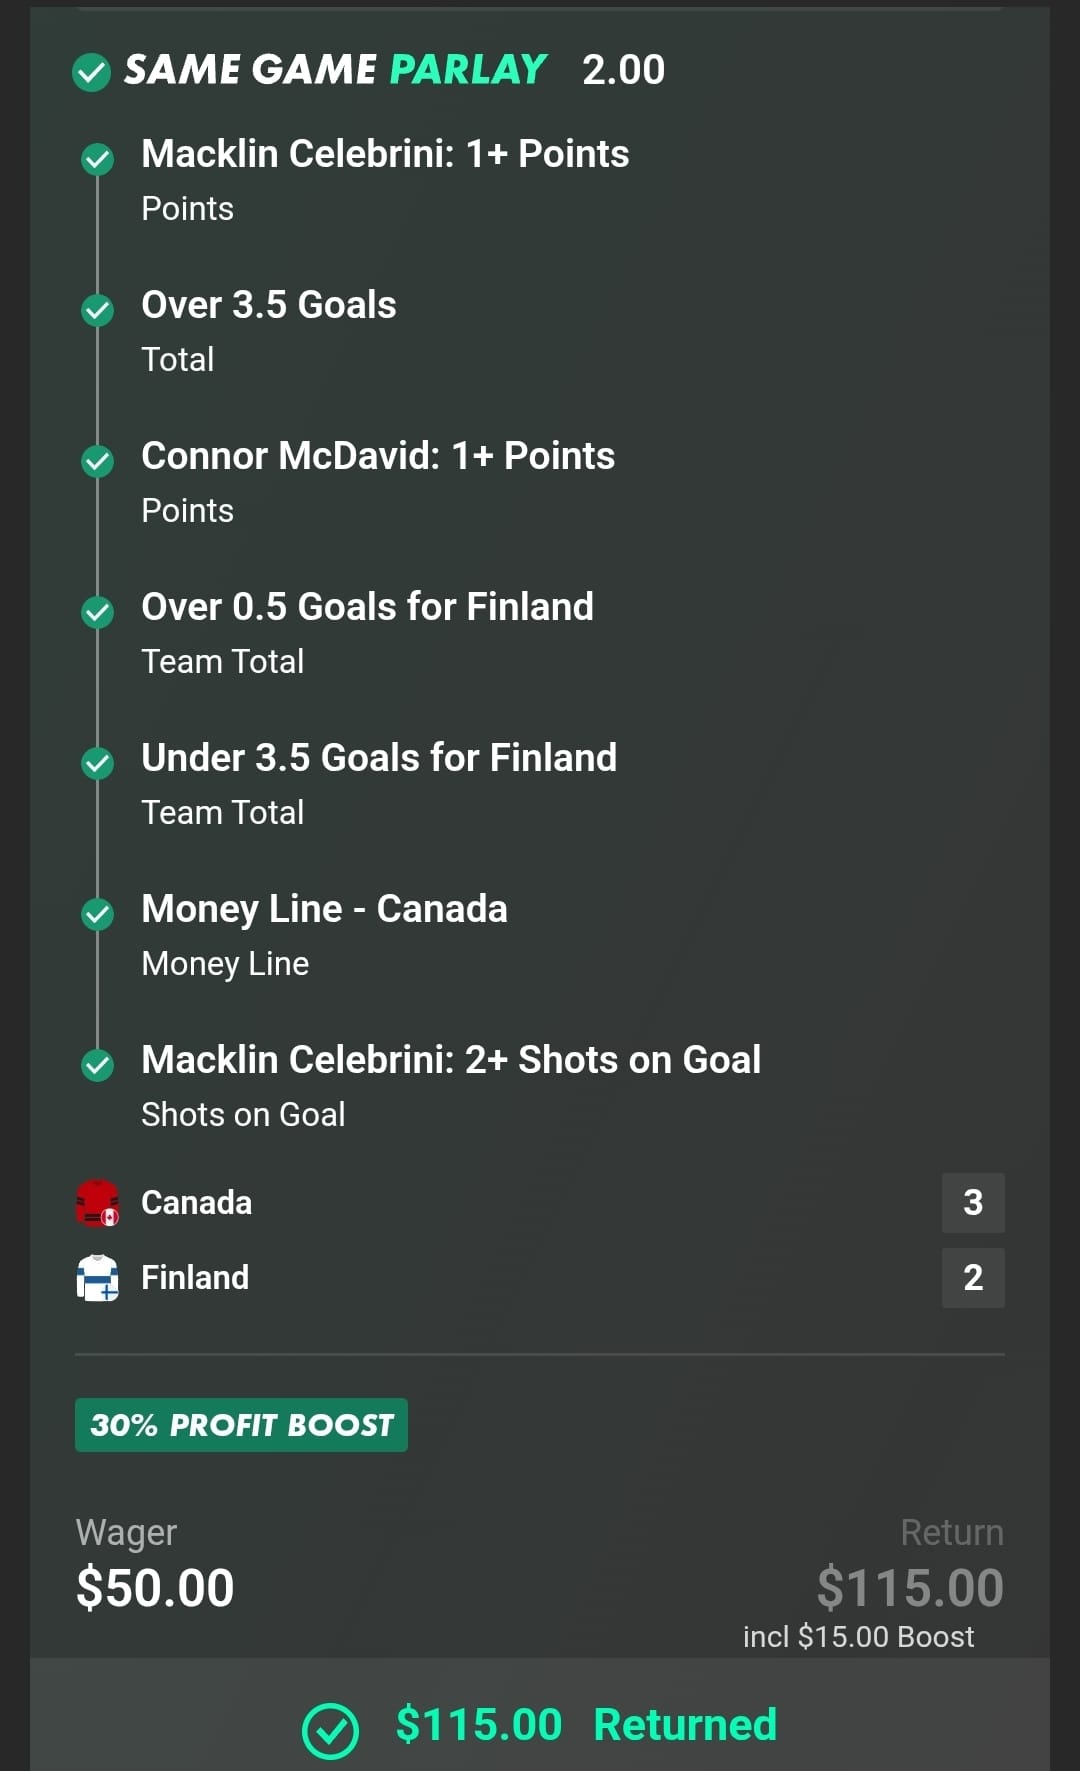This screenshot has height=1771, width=1080.
Task: Tap Finland's score box showing 2
Action: click(x=972, y=1277)
